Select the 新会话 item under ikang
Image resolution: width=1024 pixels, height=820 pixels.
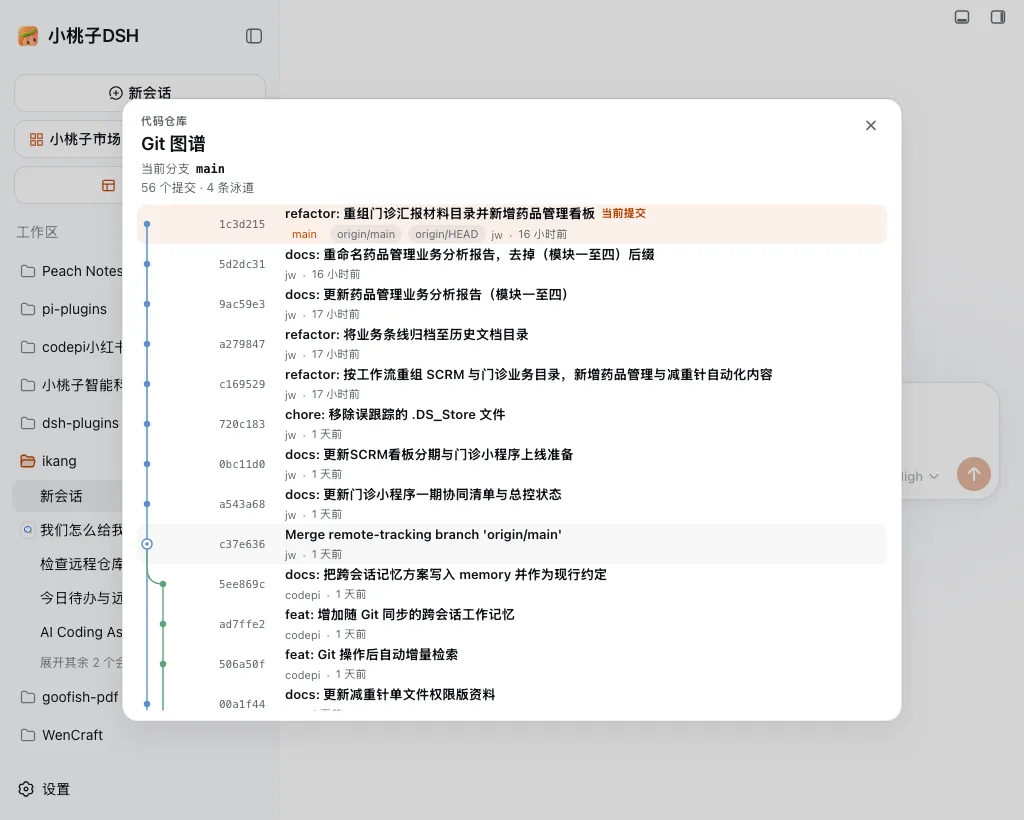click(68, 496)
